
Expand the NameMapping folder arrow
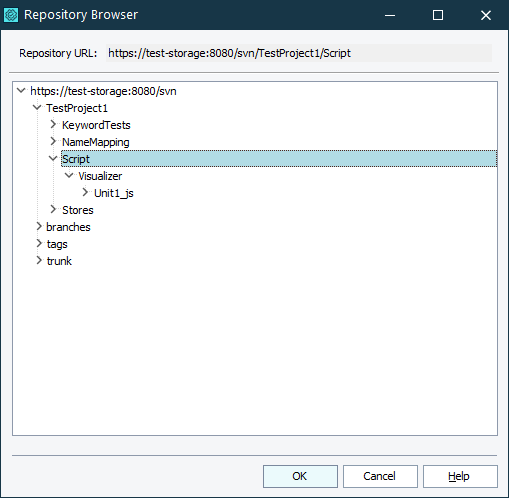tap(53, 142)
